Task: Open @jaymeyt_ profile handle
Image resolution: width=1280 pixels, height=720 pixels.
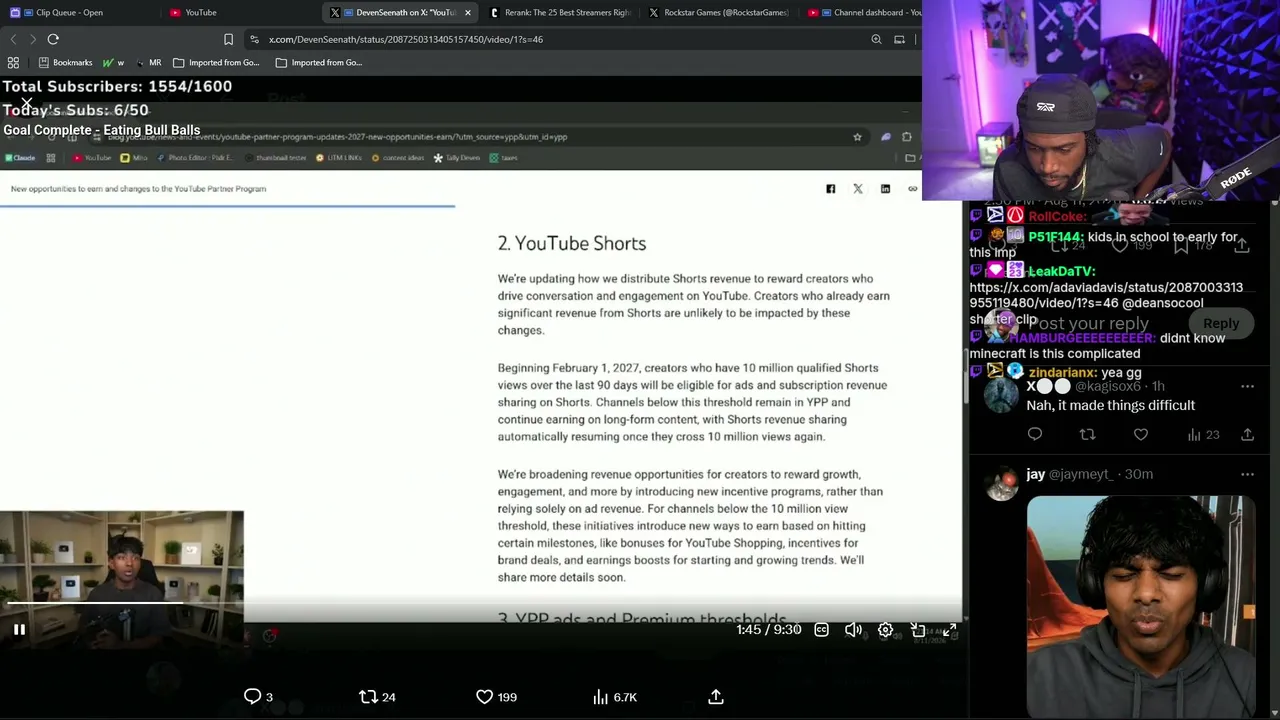Action: tap(1081, 474)
